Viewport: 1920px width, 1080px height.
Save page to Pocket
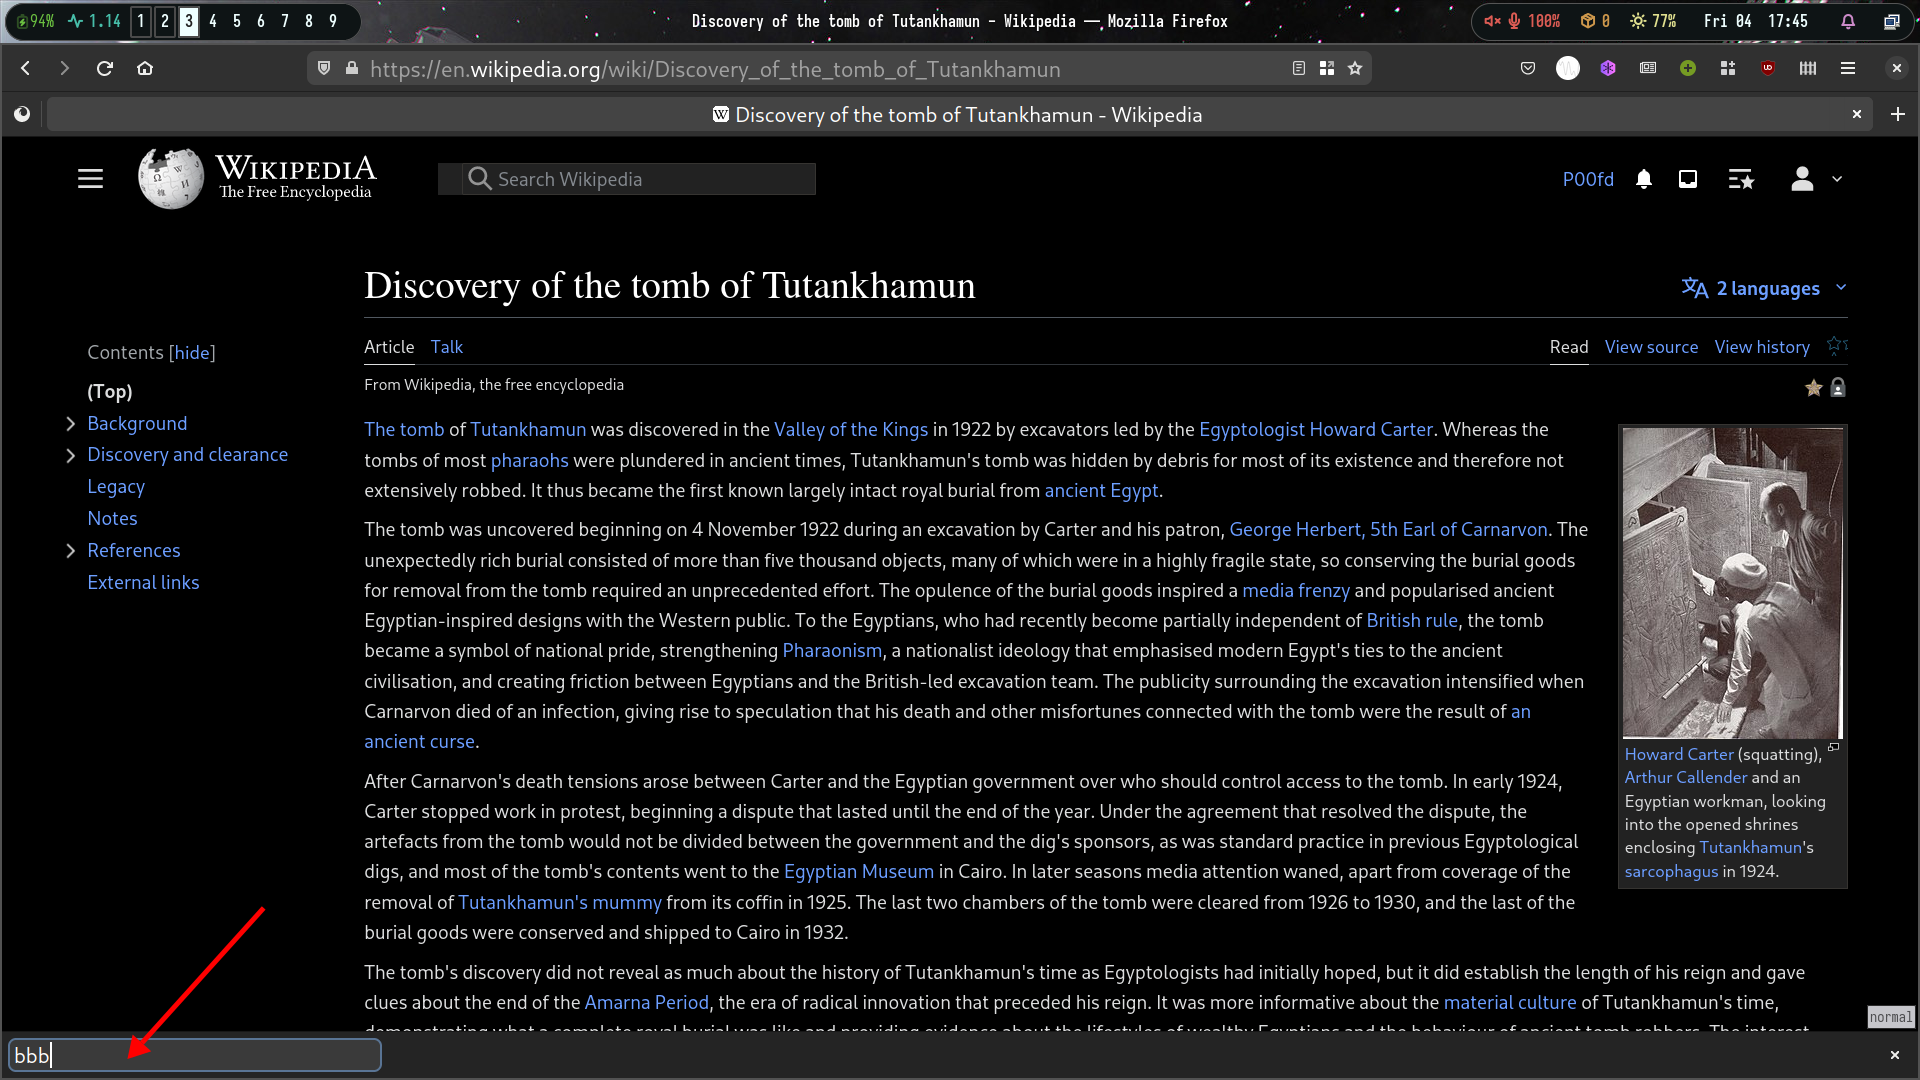pyautogui.click(x=1528, y=68)
